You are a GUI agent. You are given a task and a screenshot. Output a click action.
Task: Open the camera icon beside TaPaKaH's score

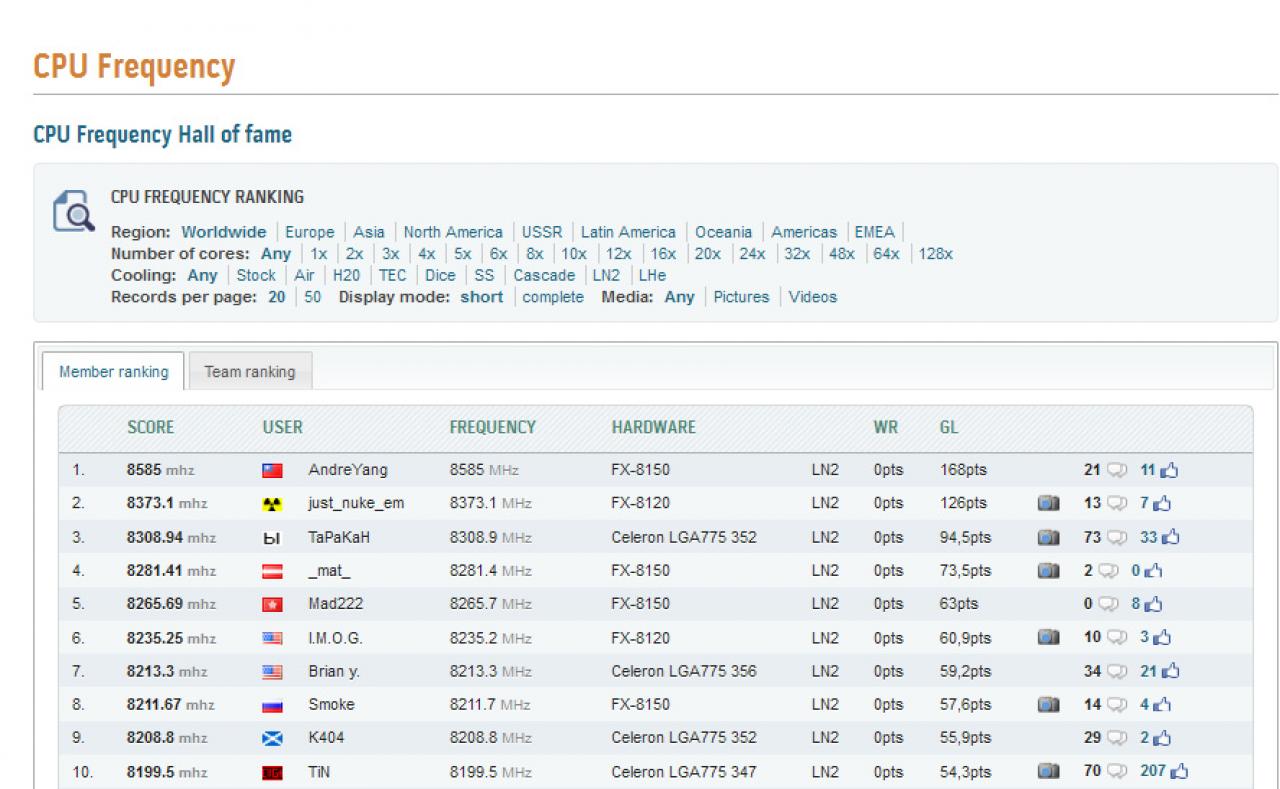[x=1048, y=538]
